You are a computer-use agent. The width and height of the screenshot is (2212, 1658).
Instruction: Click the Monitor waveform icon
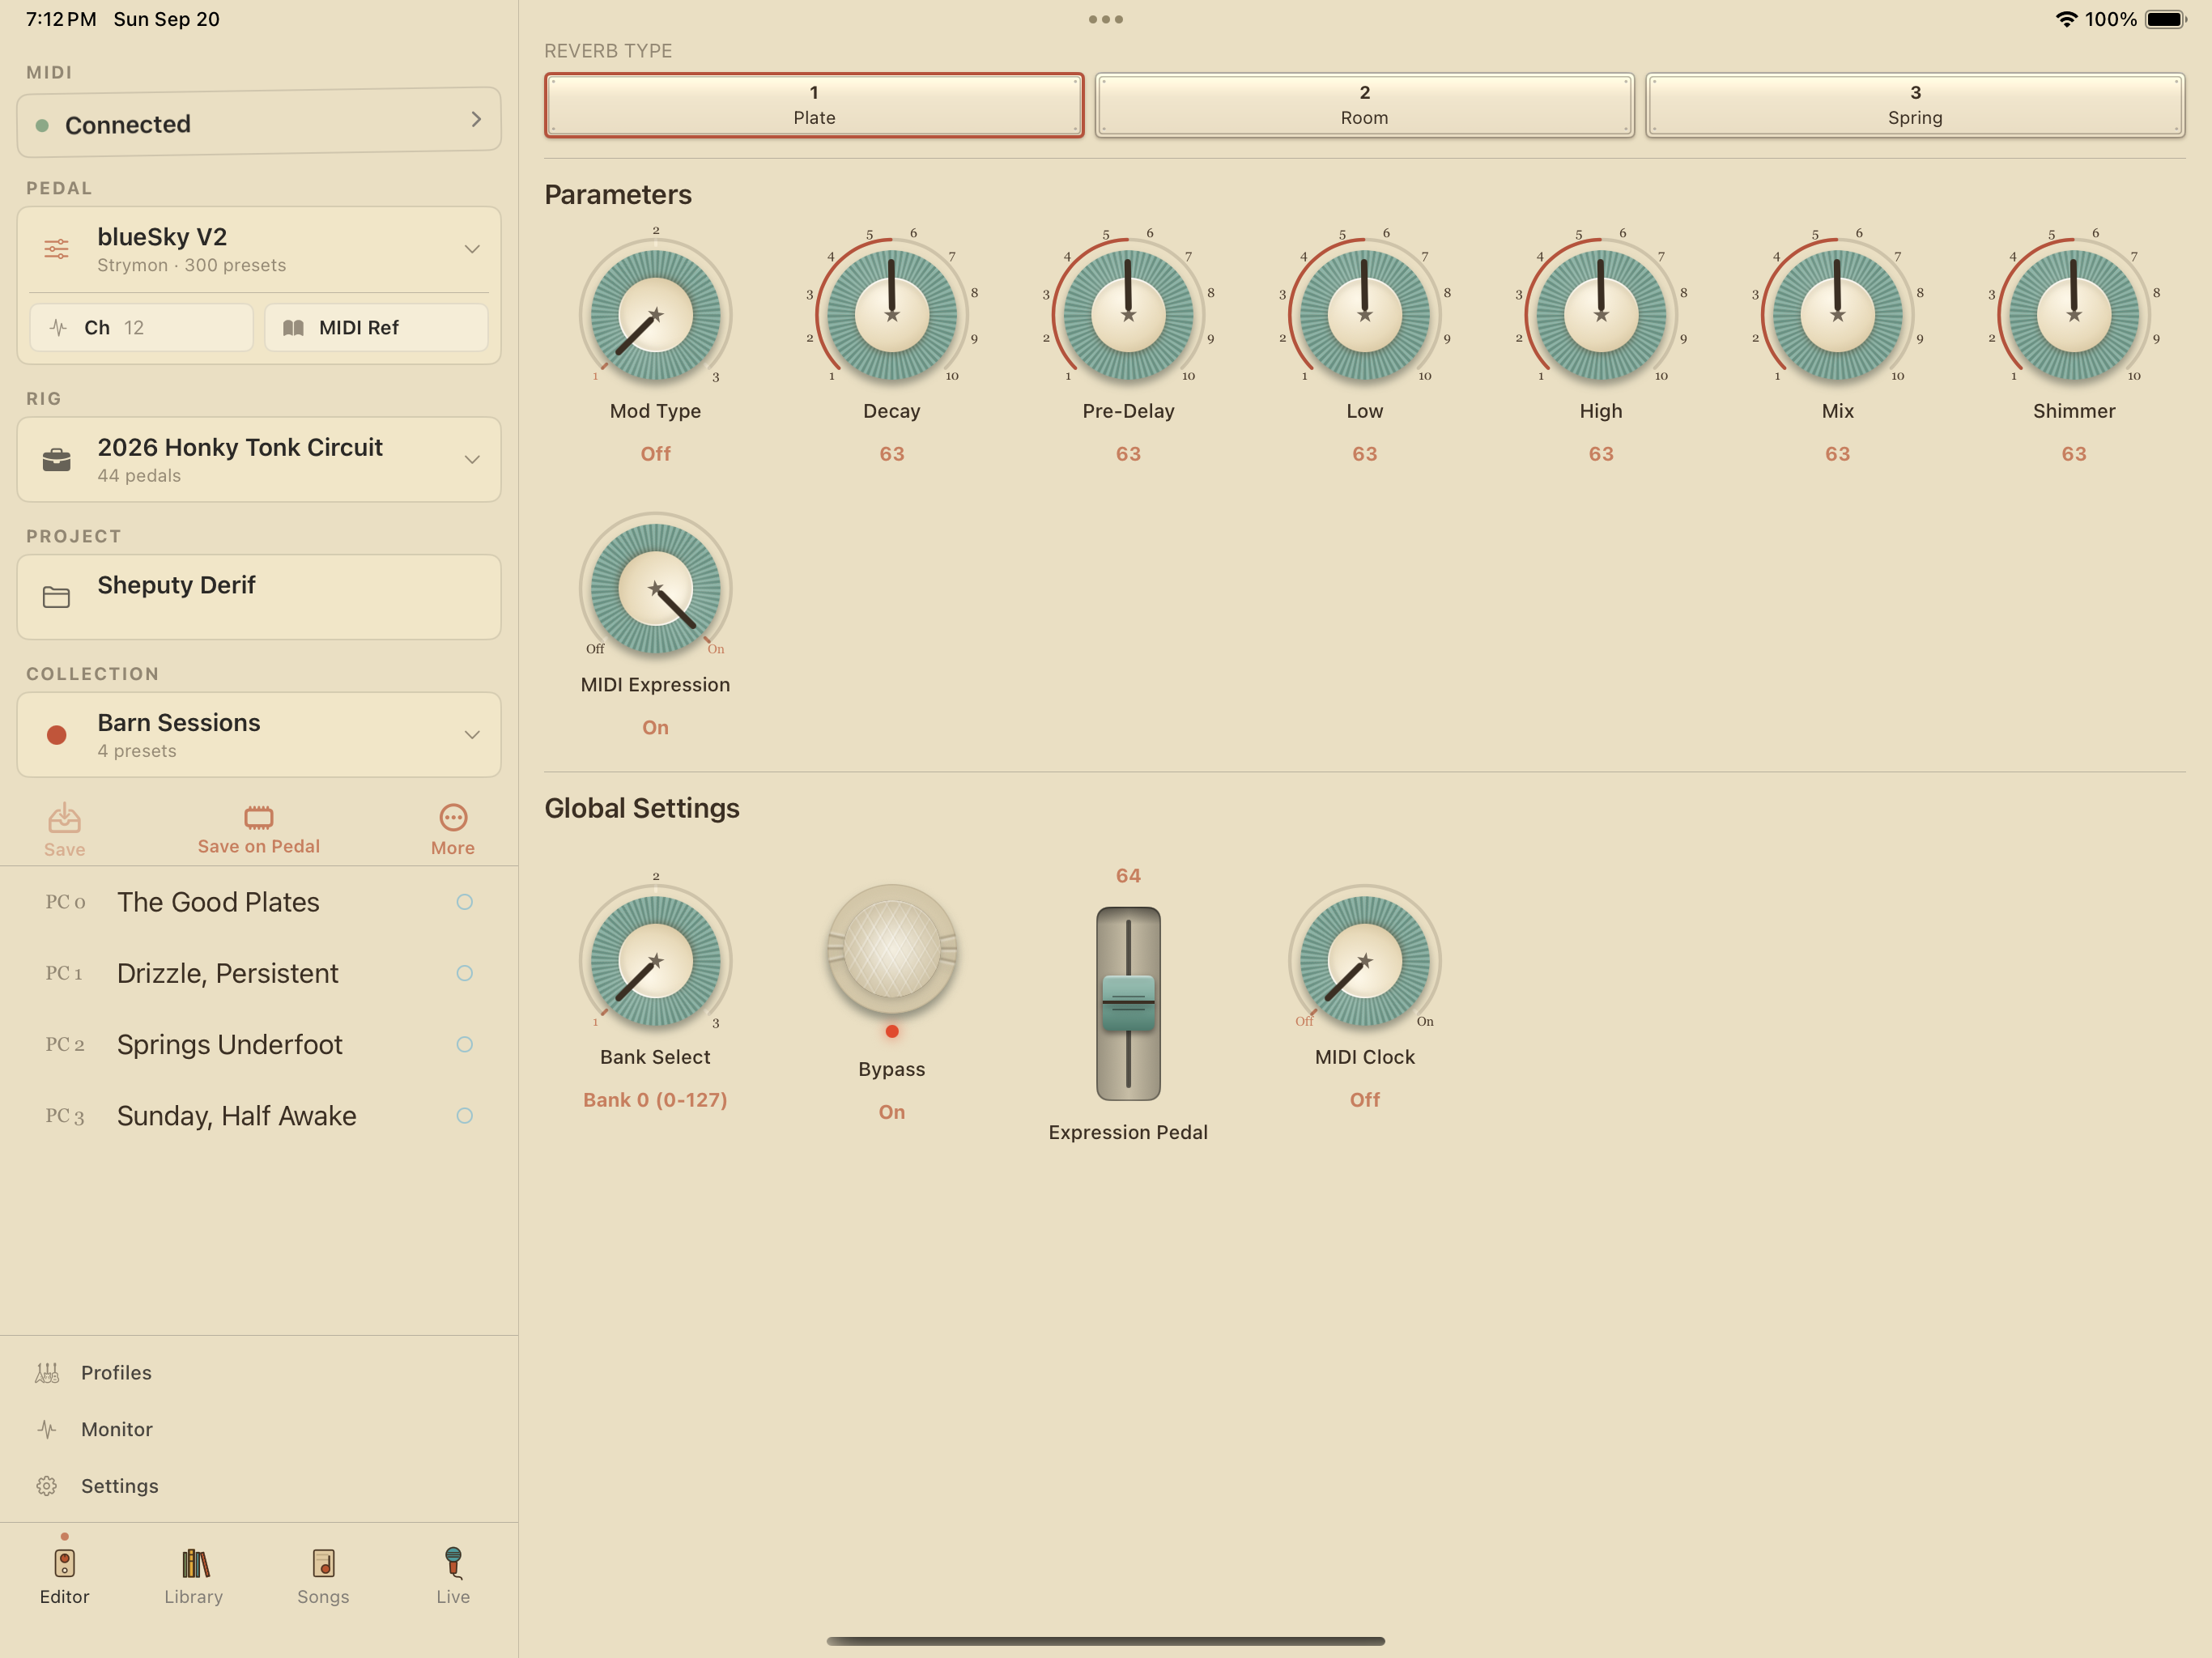point(47,1429)
